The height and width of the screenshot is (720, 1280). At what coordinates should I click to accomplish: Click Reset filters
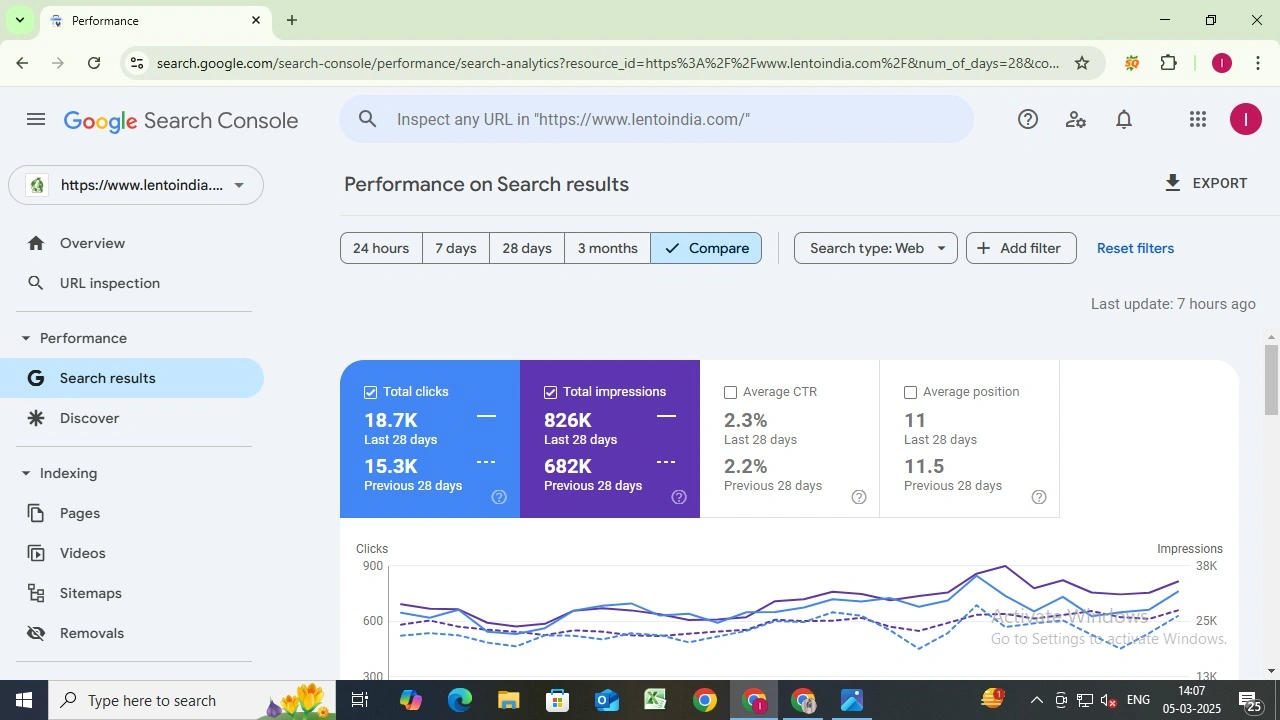pyautogui.click(x=1135, y=248)
